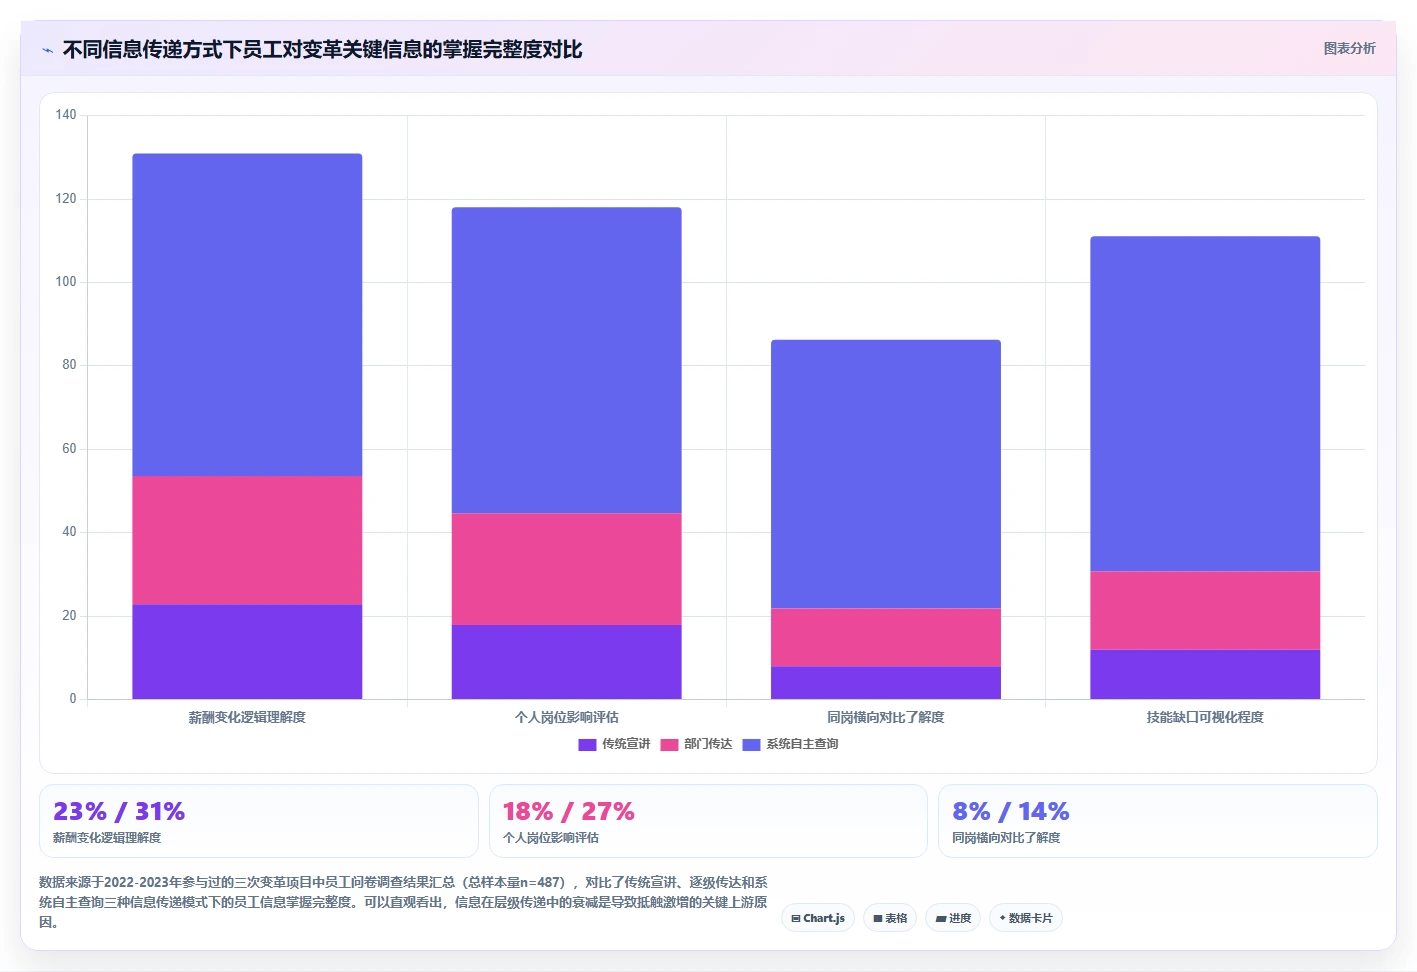Click the 数据卡片 tag

(1026, 918)
